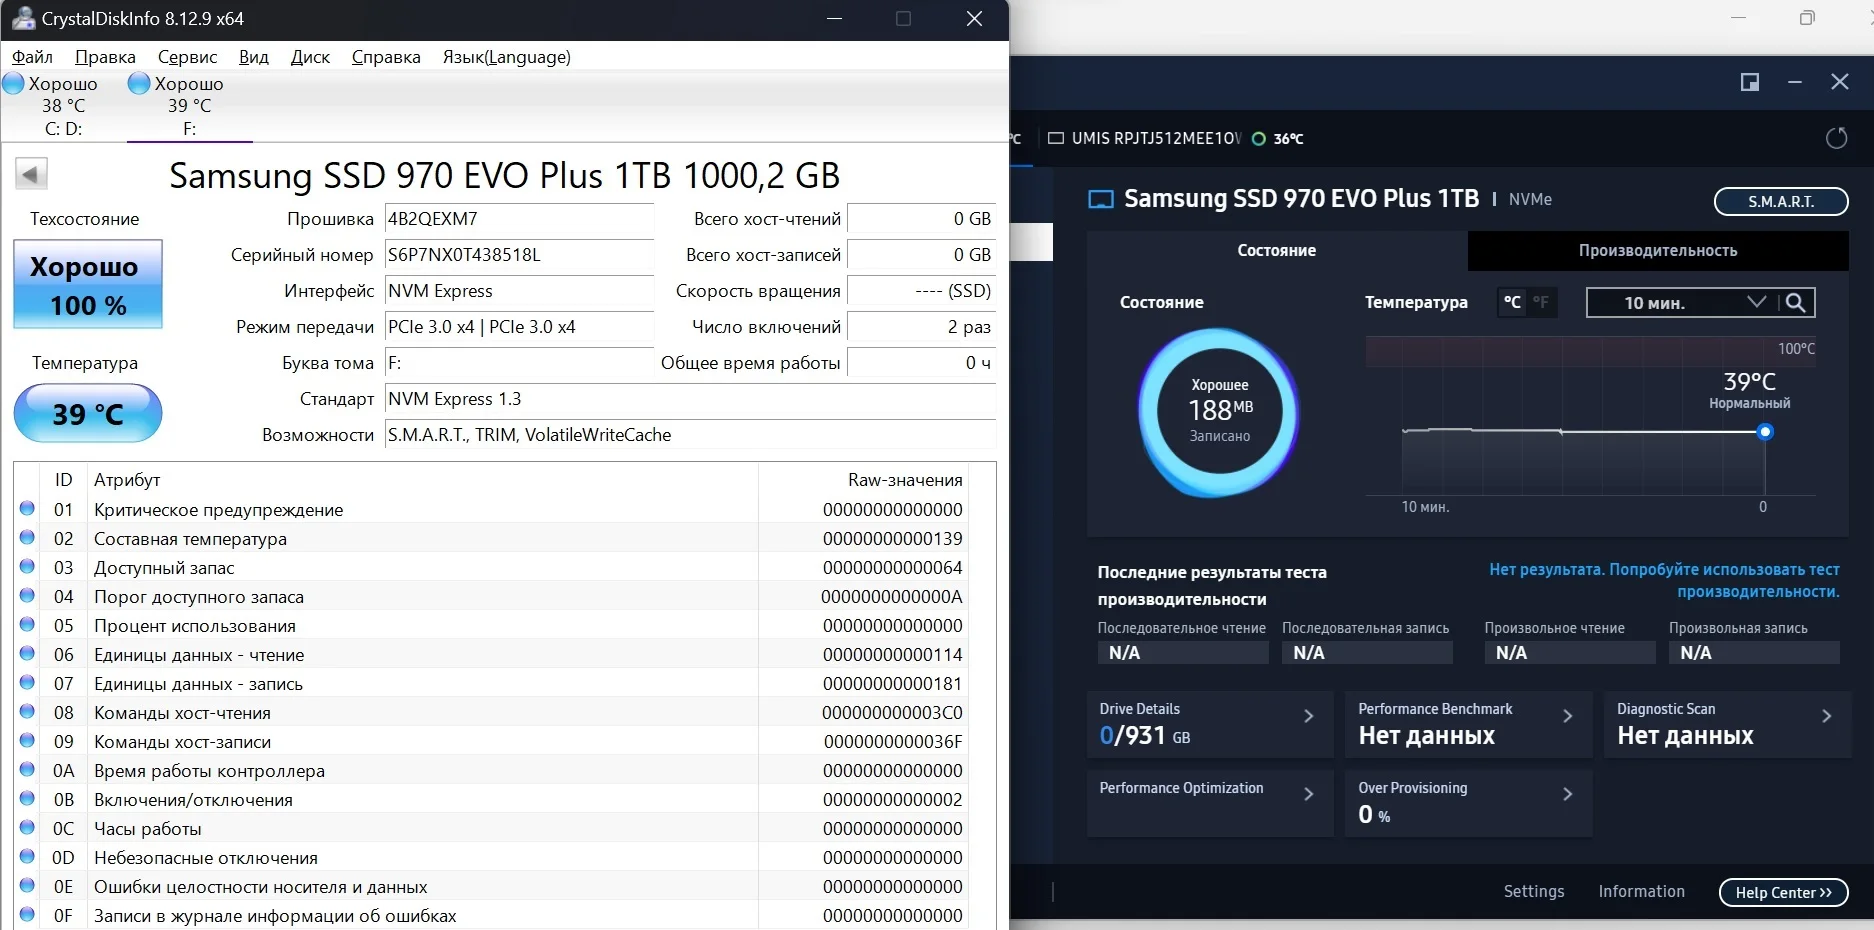Select the 'Единицы данных - чтение' row text

199,655
